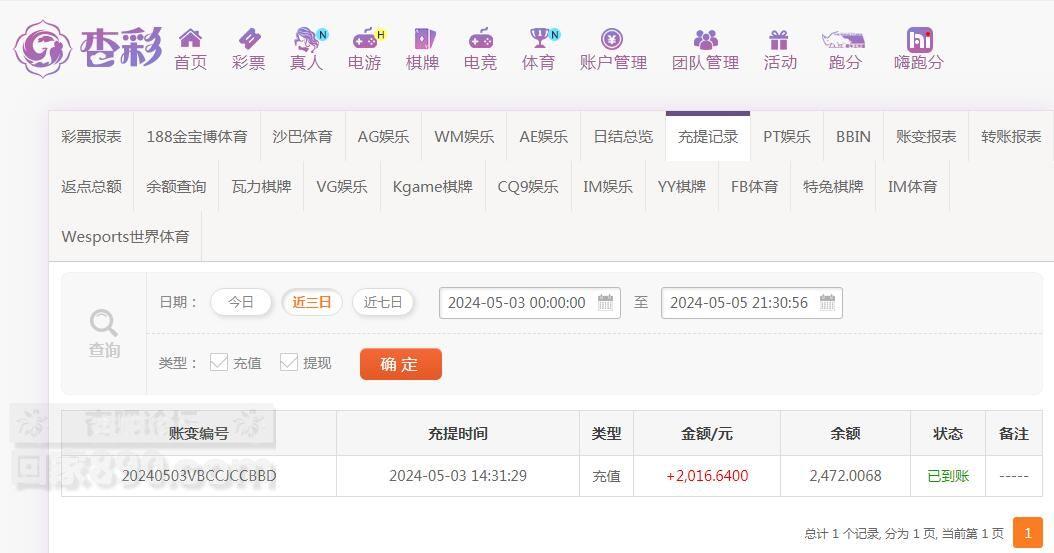Open the 团队管理 people icon
1054x553 pixels.
pyautogui.click(x=705, y=39)
